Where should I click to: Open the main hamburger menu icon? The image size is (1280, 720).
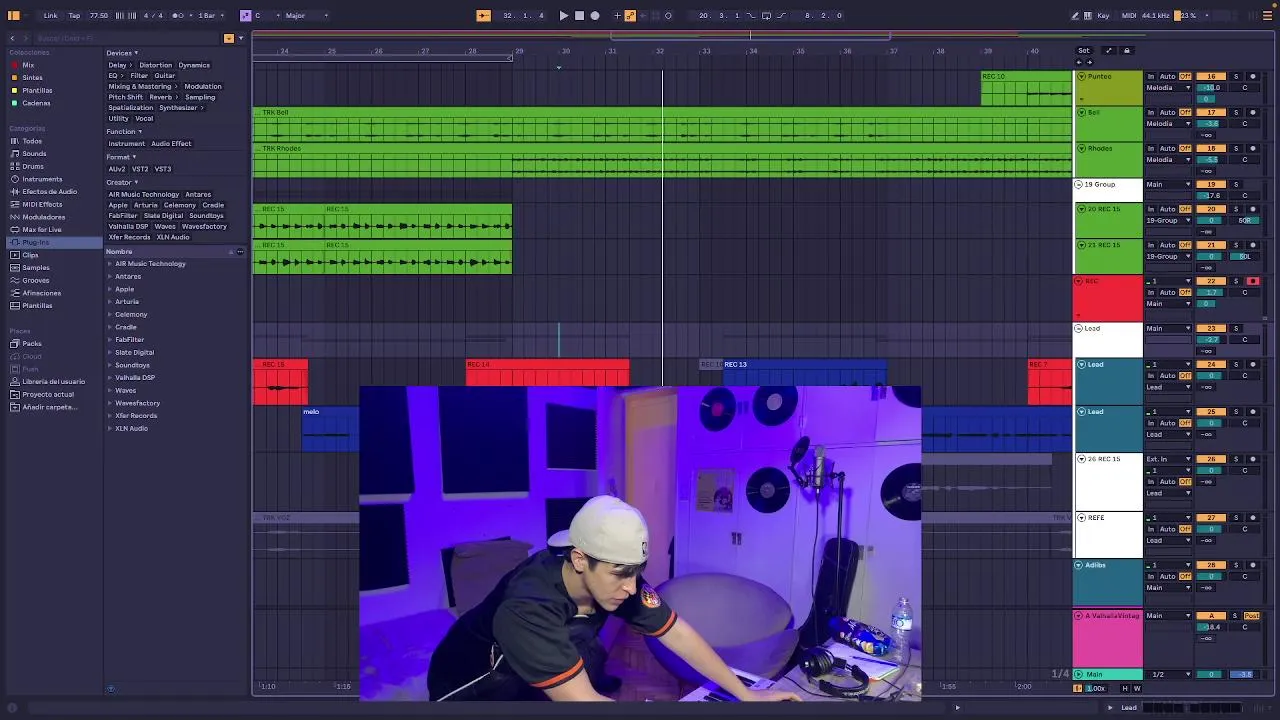pos(1268,15)
